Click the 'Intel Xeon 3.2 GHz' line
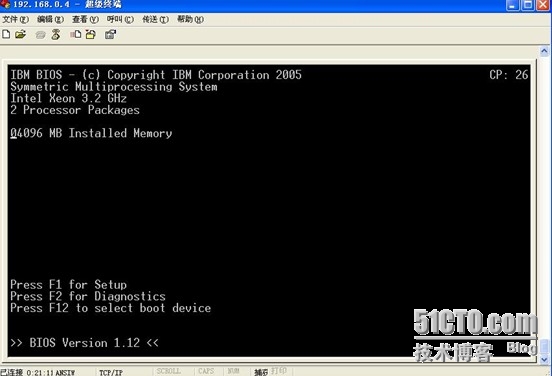552x376 pixels. tap(68, 98)
